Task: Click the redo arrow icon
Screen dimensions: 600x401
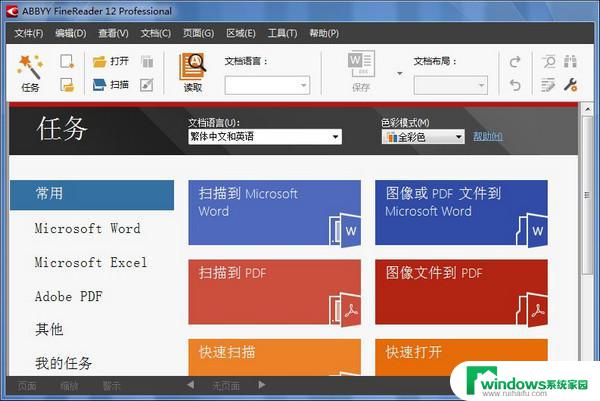Action: point(515,62)
